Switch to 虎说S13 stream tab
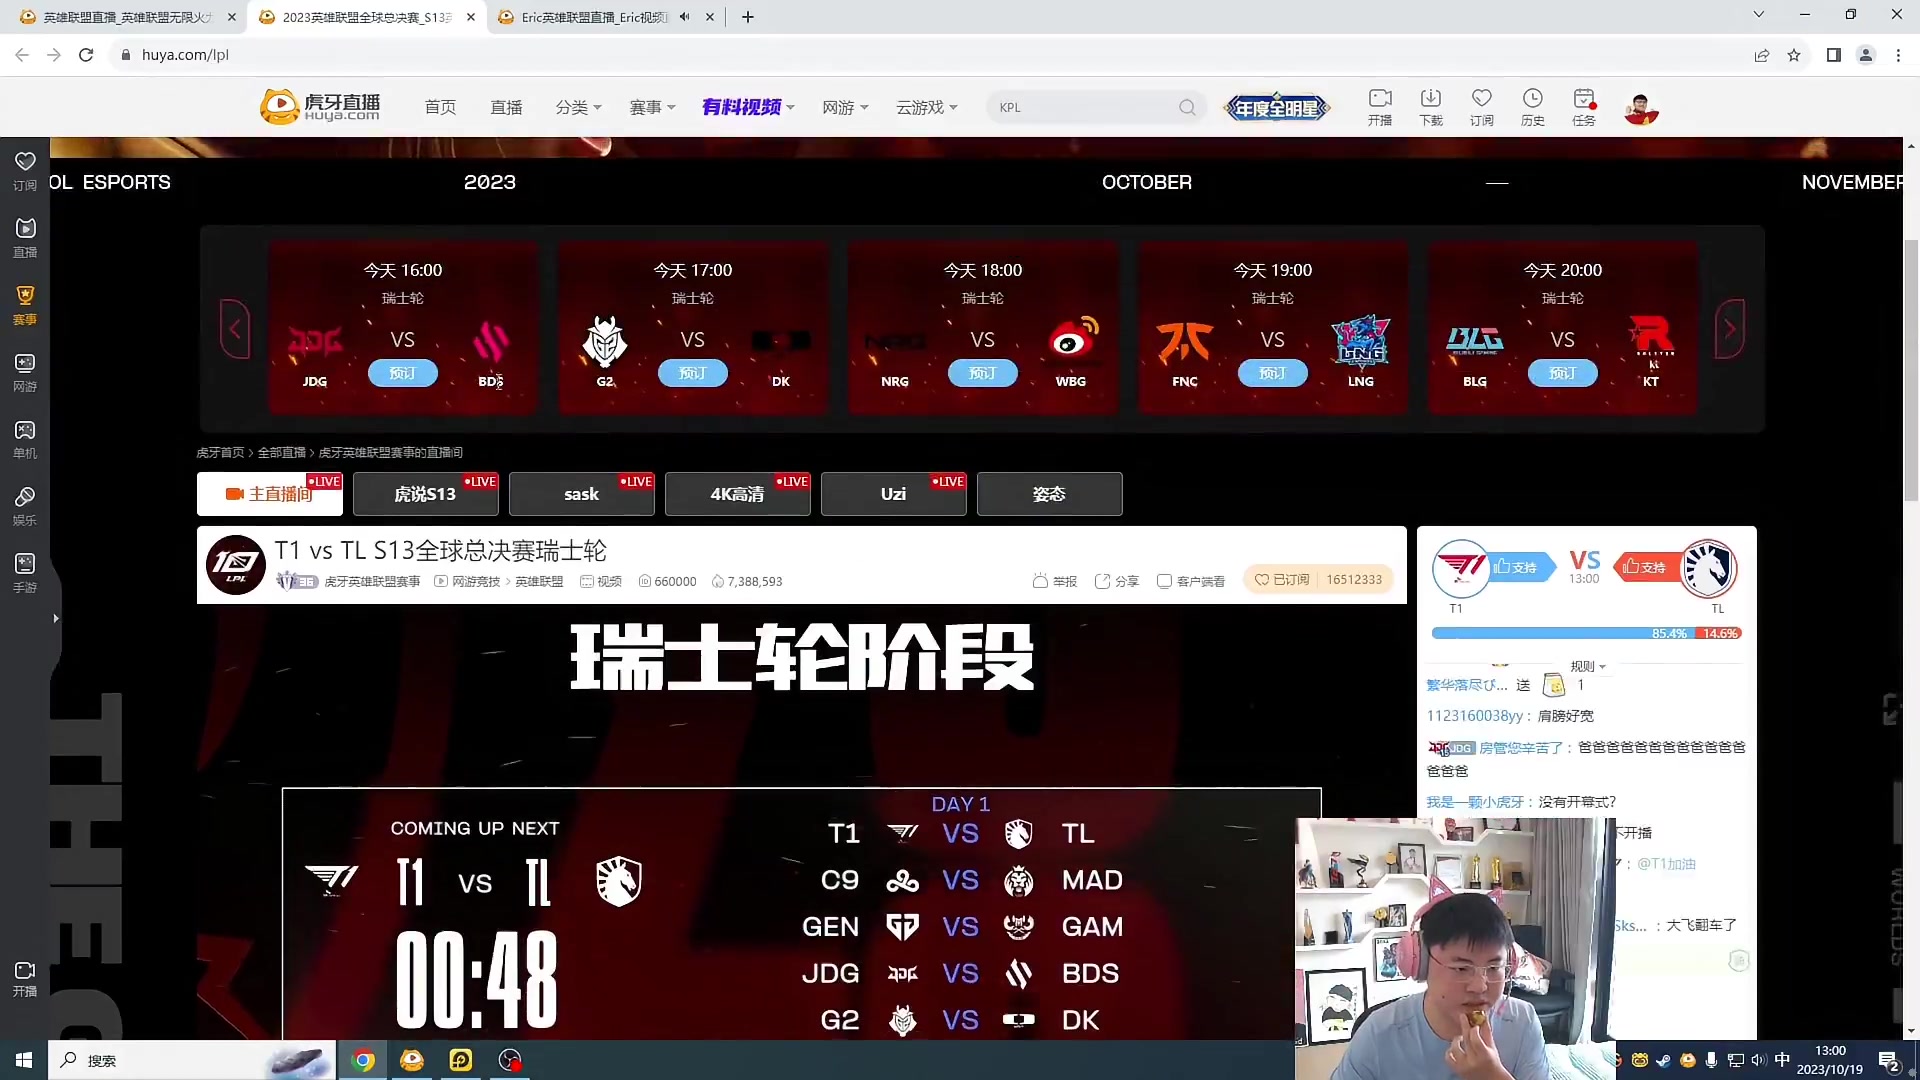 pos(426,494)
